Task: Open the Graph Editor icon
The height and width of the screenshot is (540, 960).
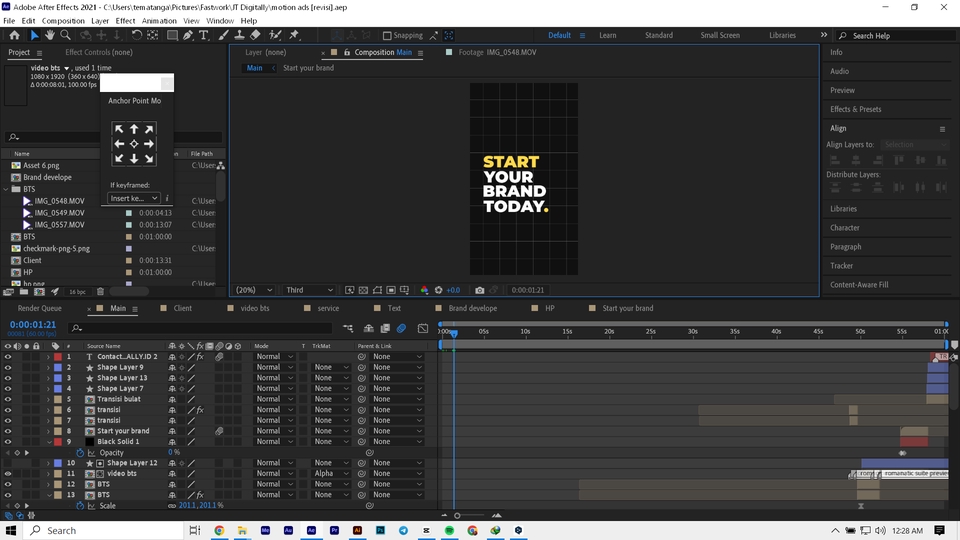Action: tap(423, 329)
